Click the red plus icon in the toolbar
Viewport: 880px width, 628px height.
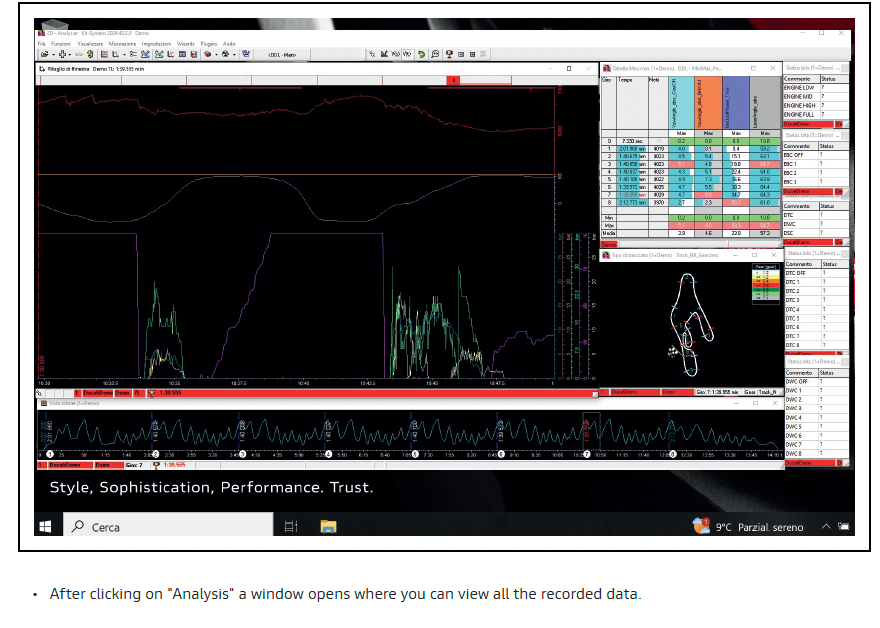click(62, 54)
